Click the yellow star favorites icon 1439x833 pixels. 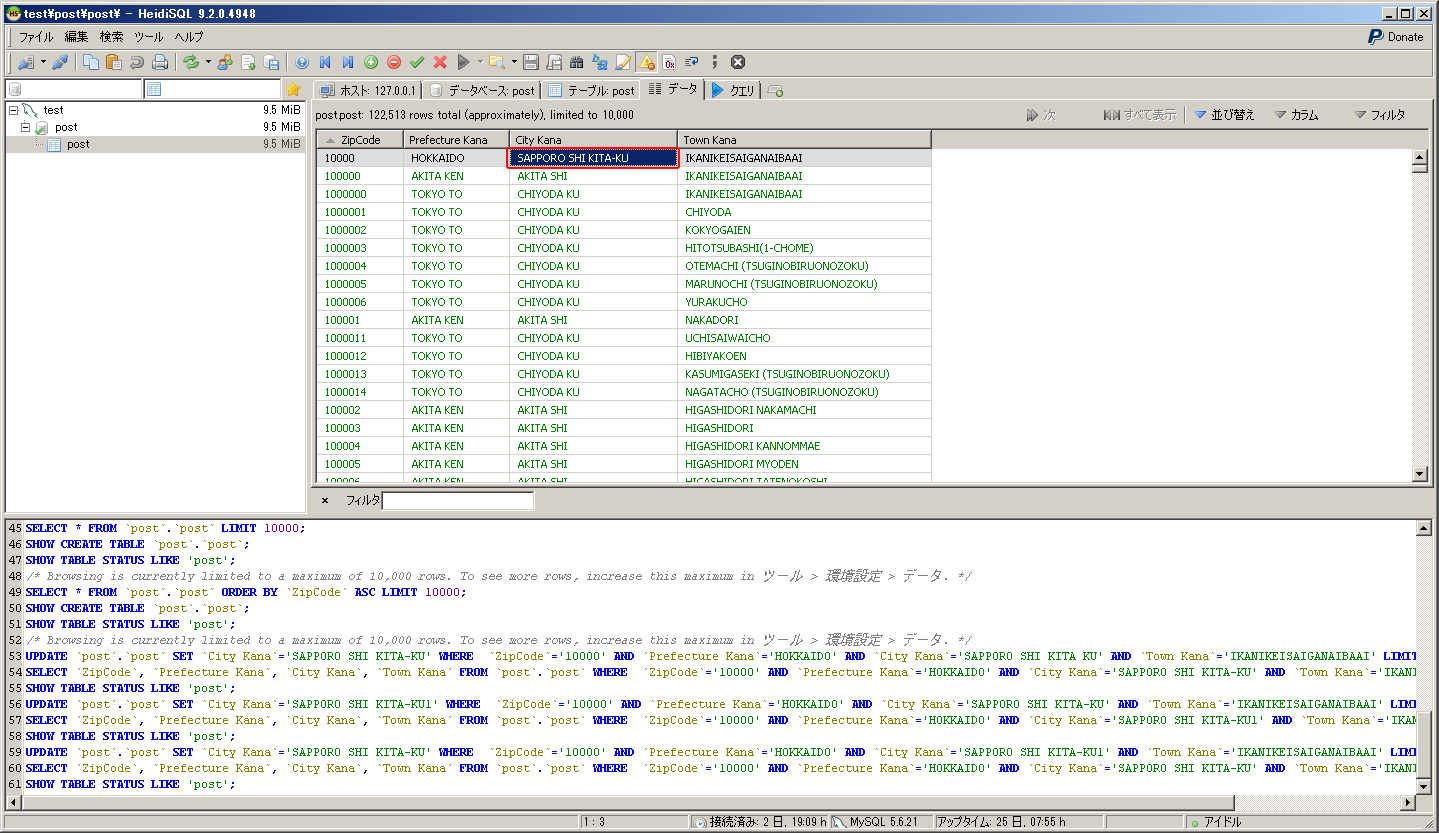(293, 90)
